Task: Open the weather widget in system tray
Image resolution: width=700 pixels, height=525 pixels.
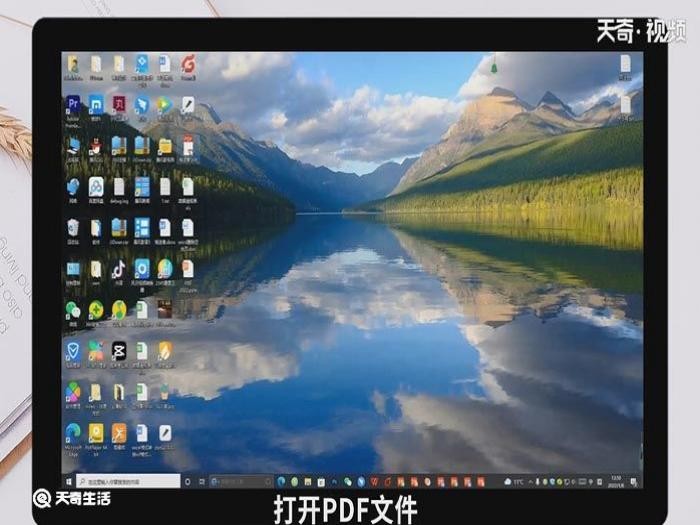Action: [513, 481]
